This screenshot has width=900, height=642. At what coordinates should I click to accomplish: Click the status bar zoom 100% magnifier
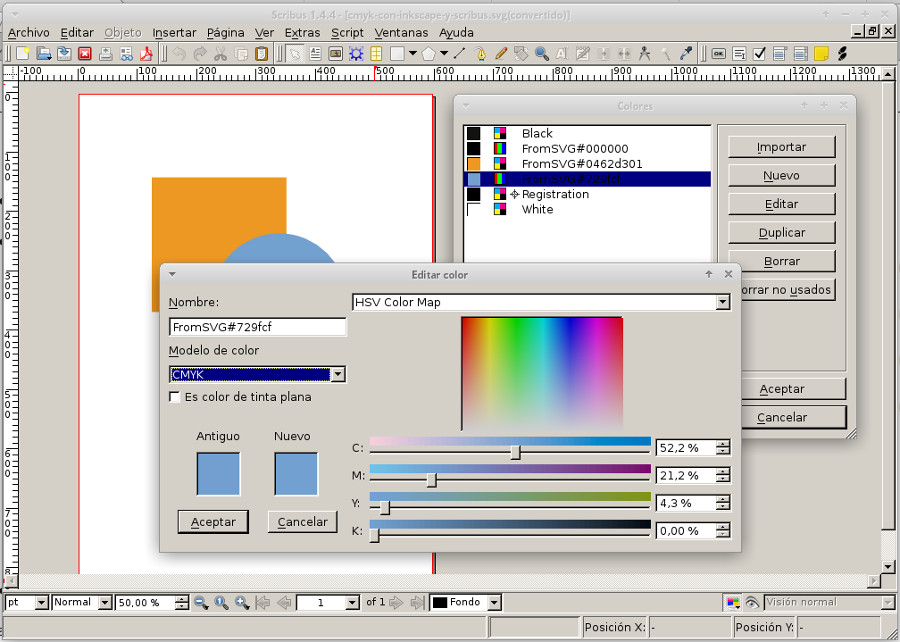coord(222,602)
